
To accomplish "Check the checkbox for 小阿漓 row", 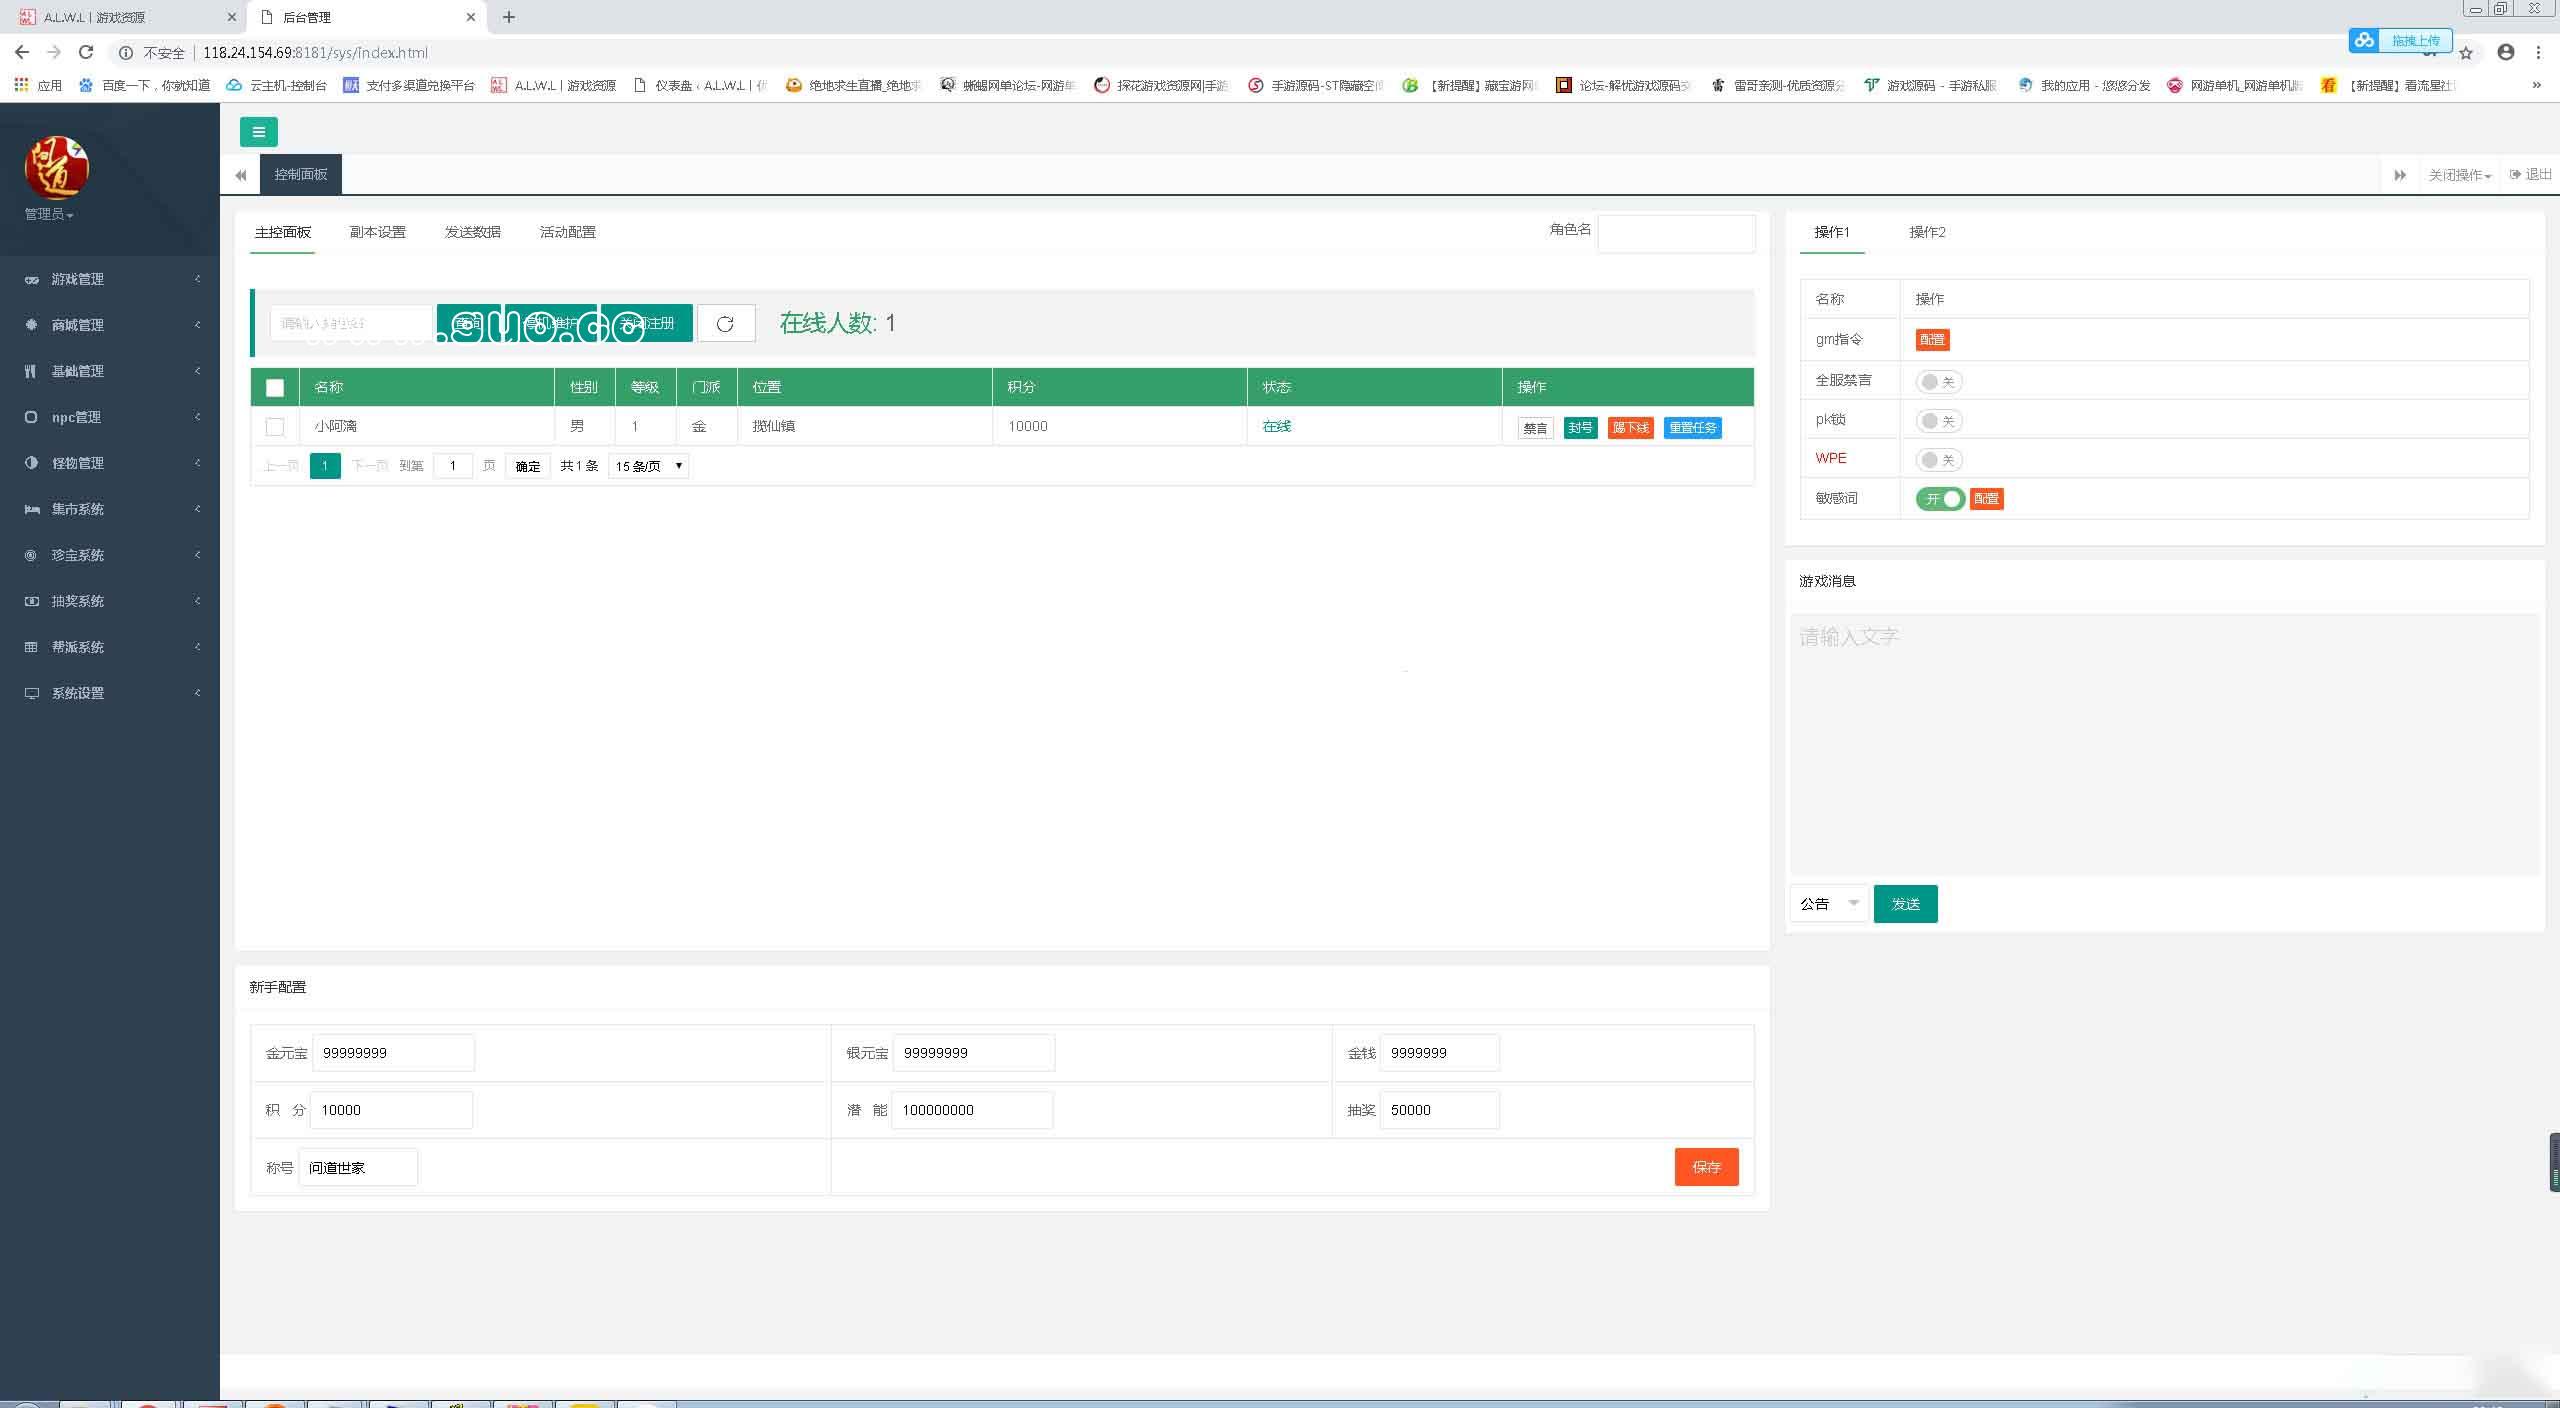I will tap(275, 427).
